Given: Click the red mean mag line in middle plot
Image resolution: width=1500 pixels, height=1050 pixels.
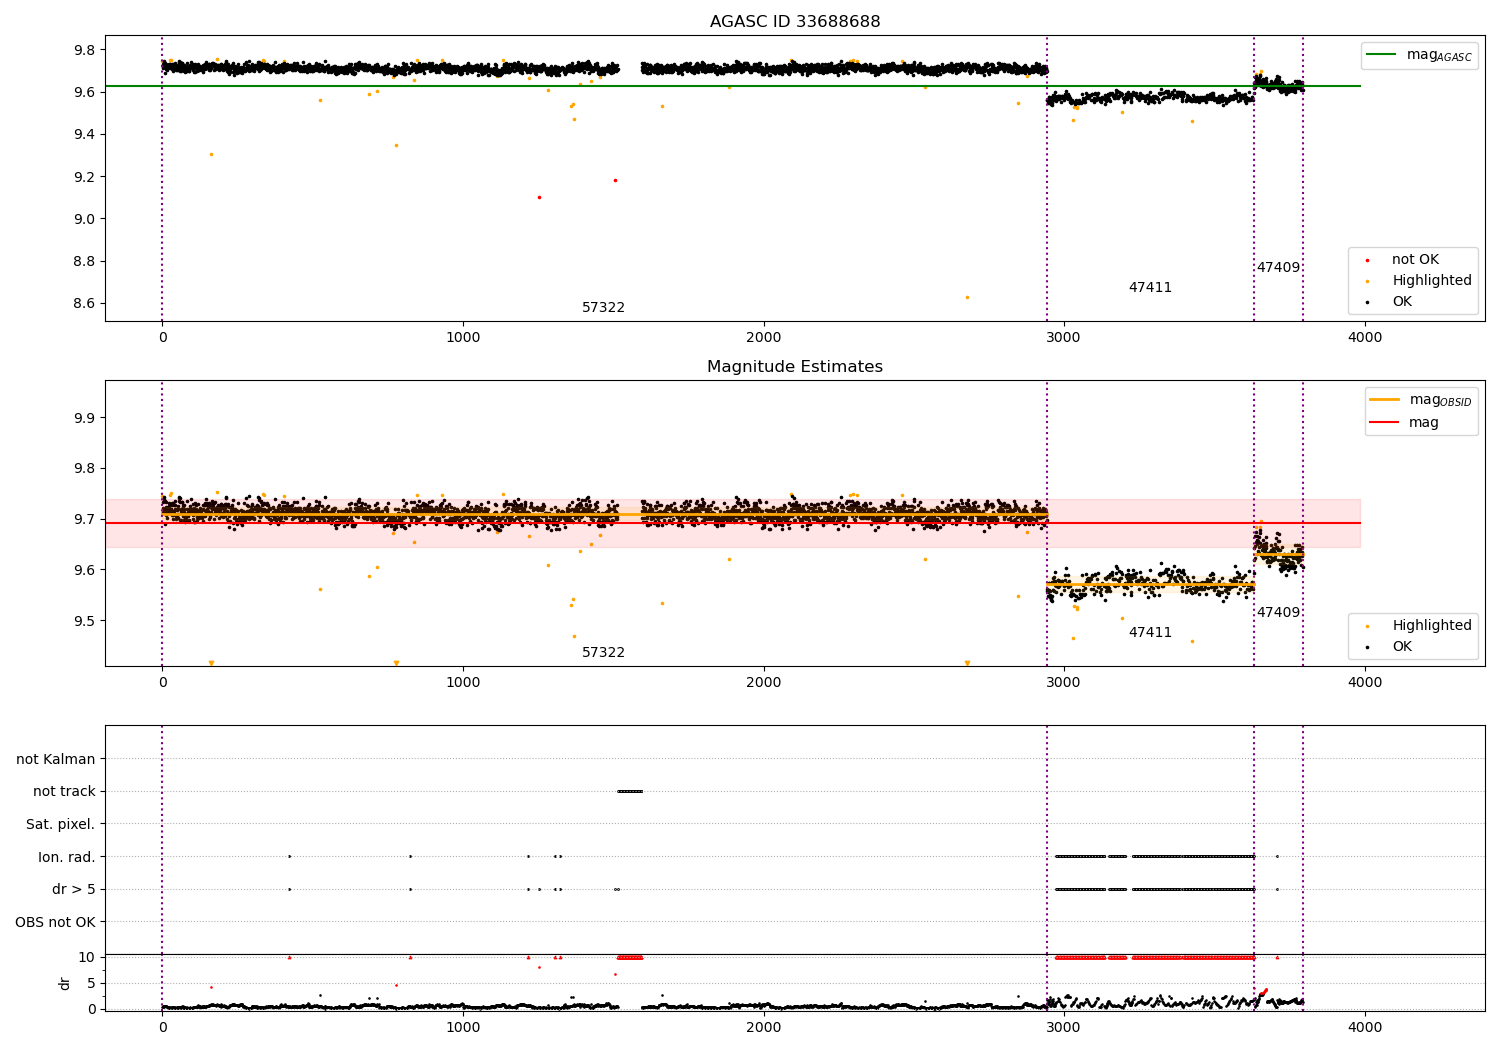Looking at the screenshot, I should [733, 523].
